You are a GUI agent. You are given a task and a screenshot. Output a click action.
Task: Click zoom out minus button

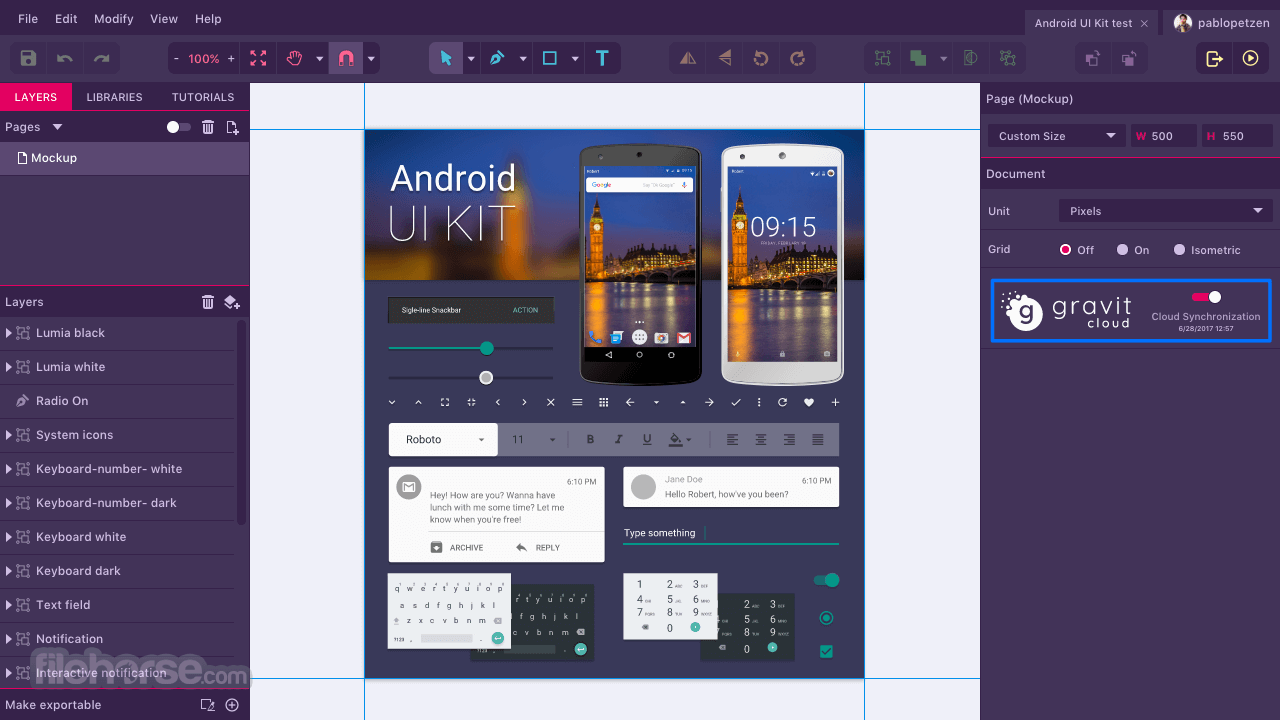[x=176, y=59]
